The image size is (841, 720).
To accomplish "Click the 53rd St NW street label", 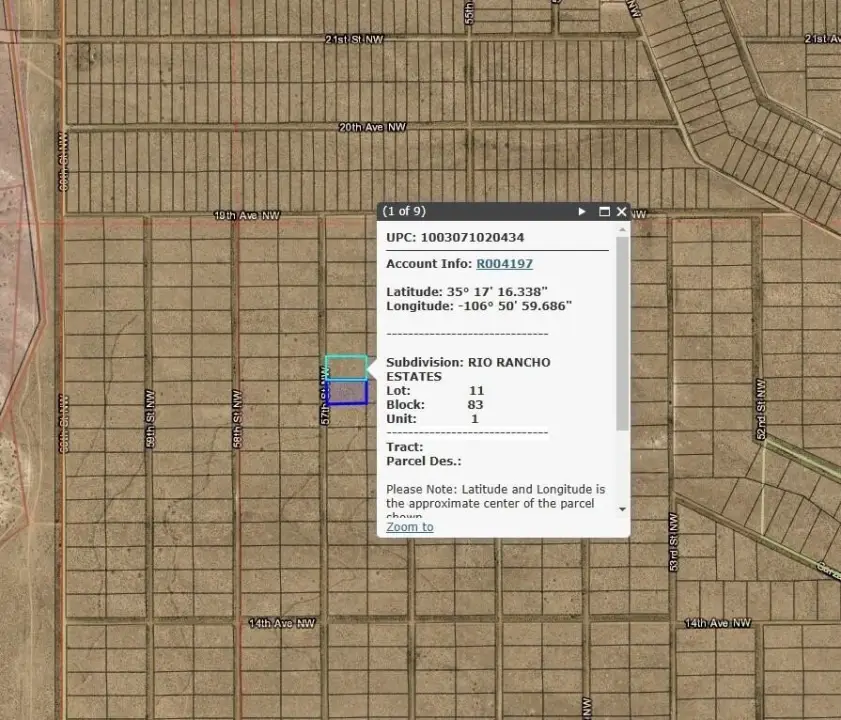I will pos(676,552).
